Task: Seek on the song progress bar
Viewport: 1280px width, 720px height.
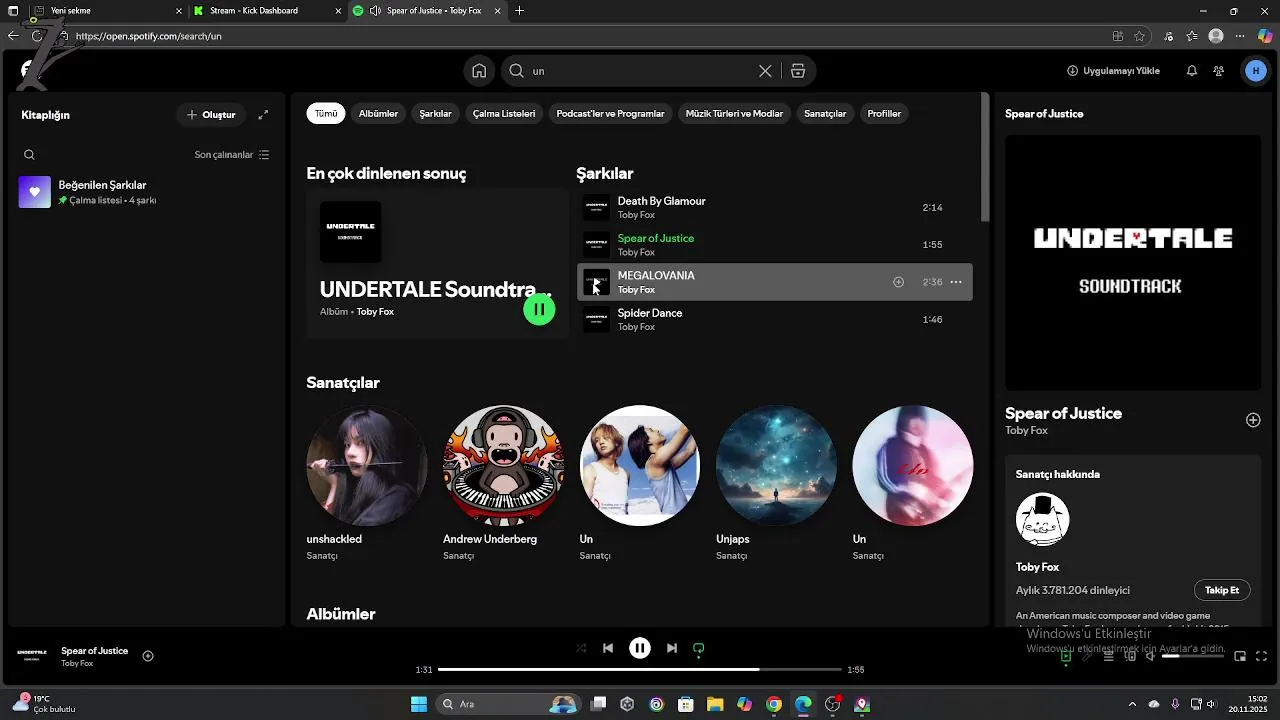Action: point(640,669)
